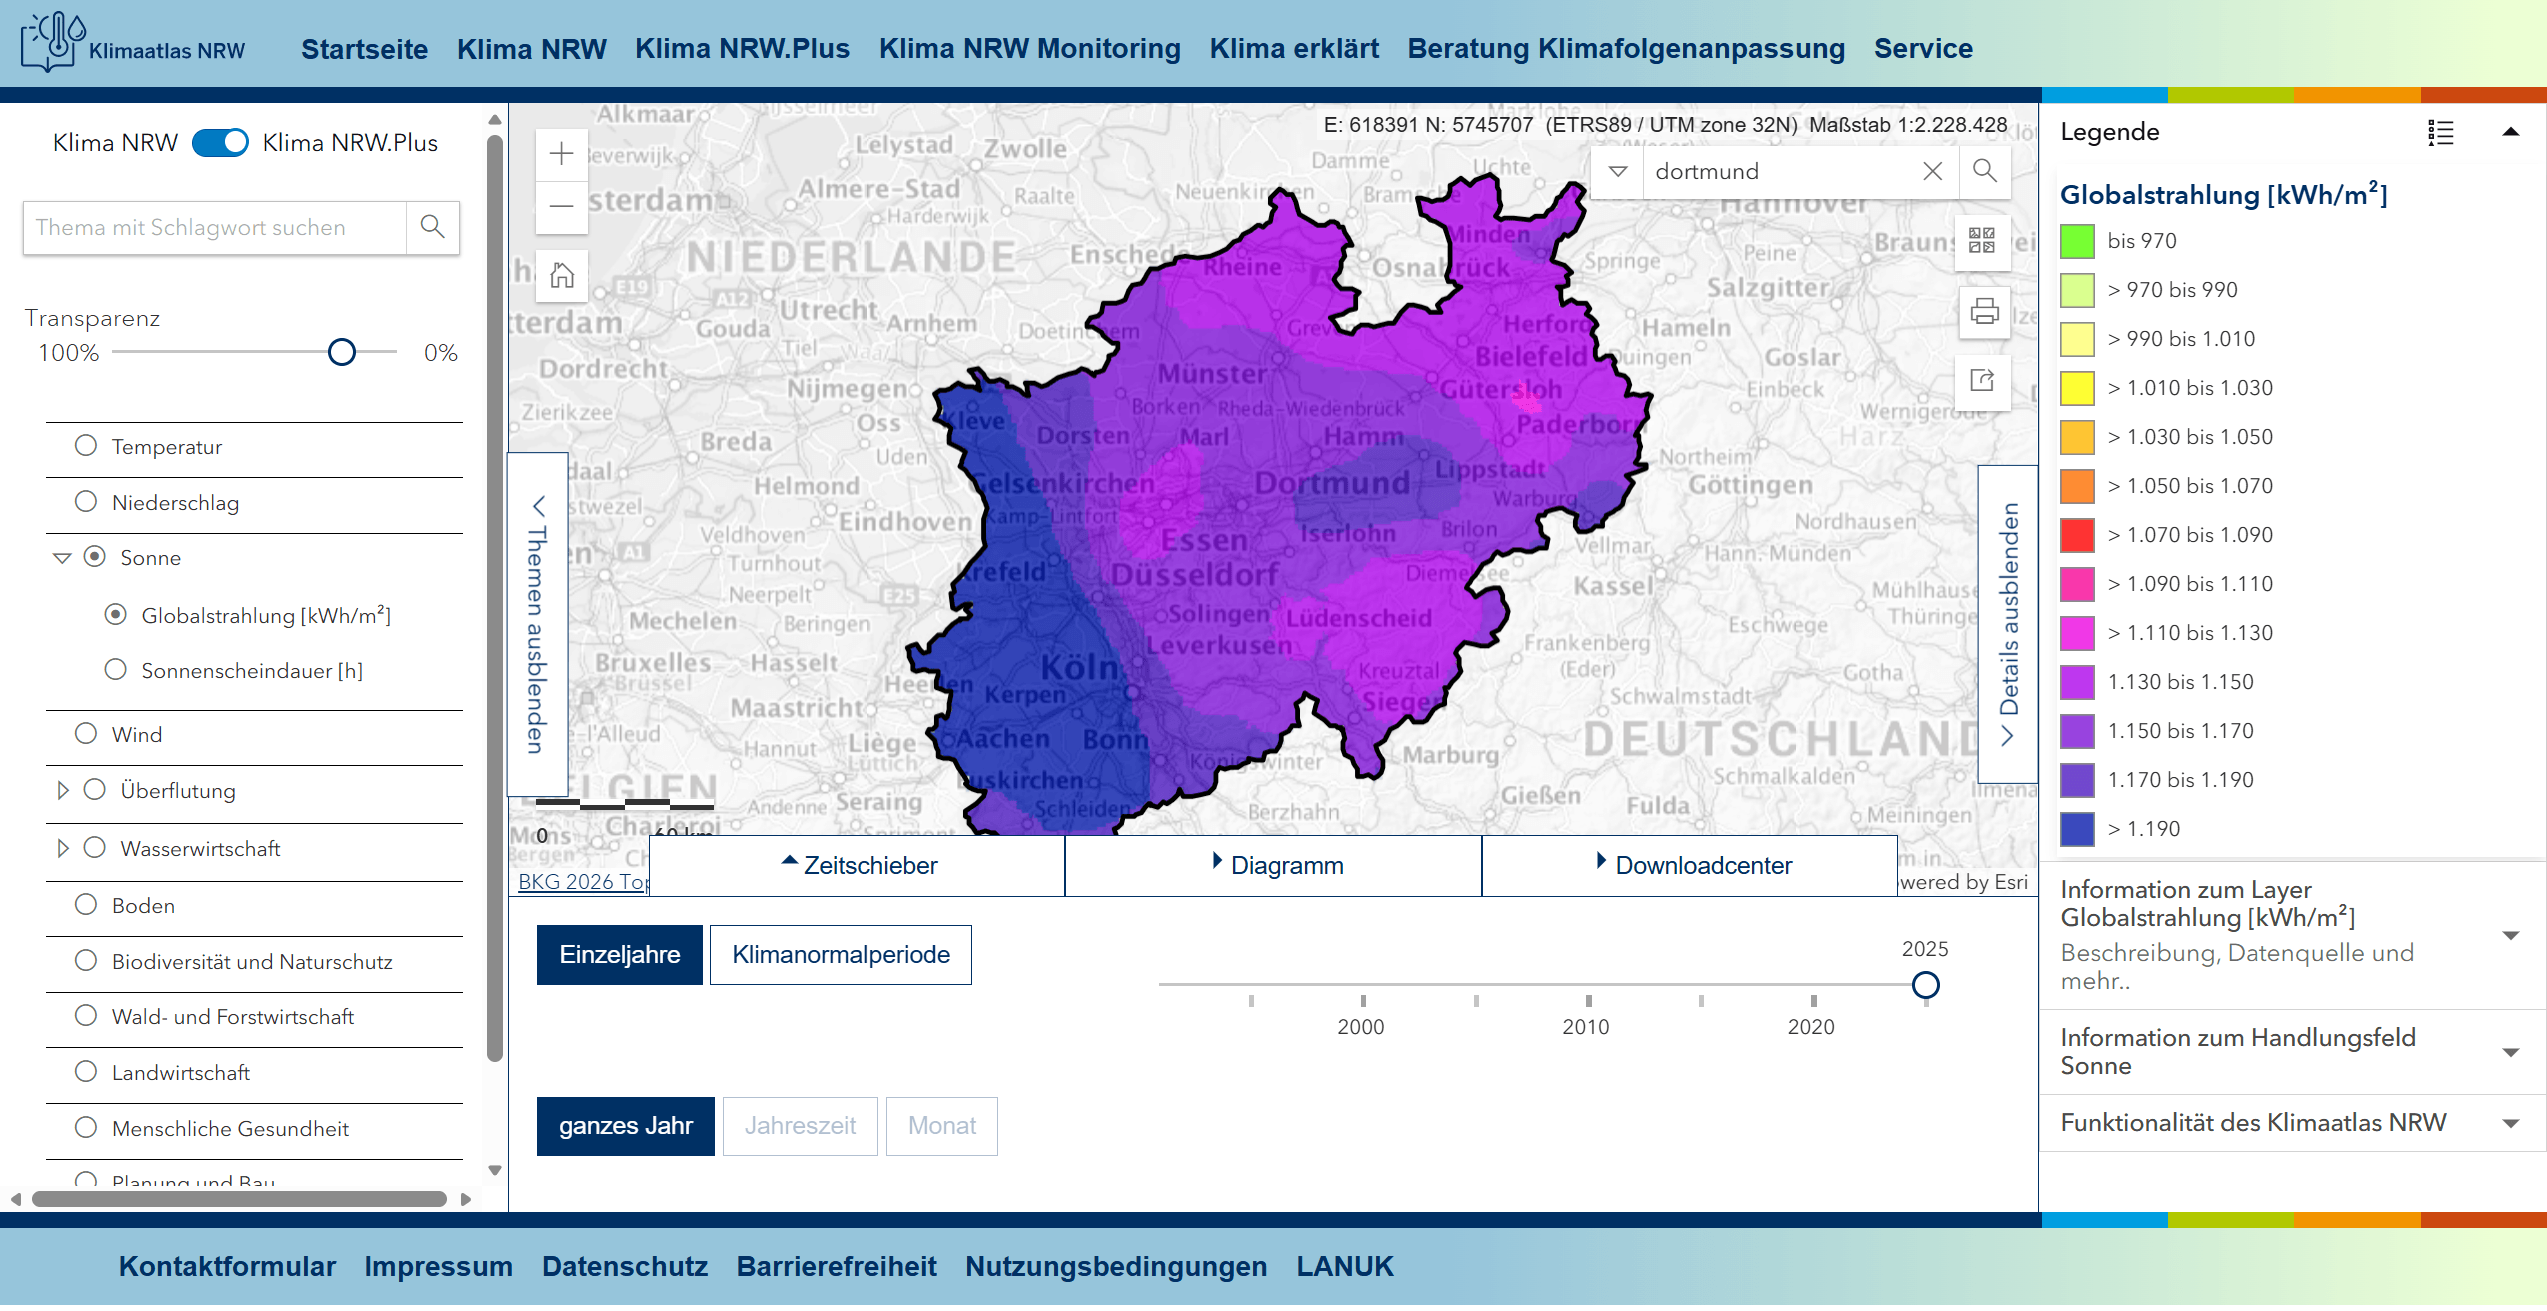The height and width of the screenshot is (1311, 2547).
Task: Select the Temperatur radio button
Action: coord(86,446)
